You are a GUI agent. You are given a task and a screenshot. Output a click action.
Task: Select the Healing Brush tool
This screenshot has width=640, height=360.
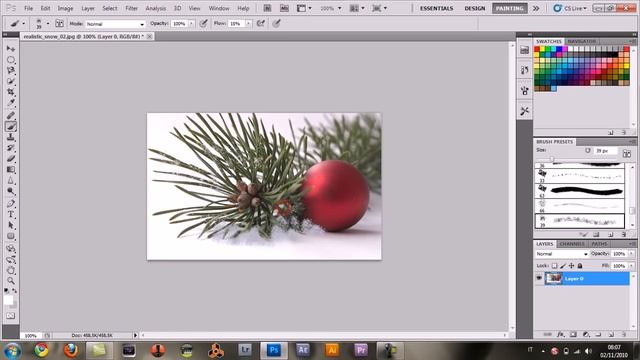11,116
